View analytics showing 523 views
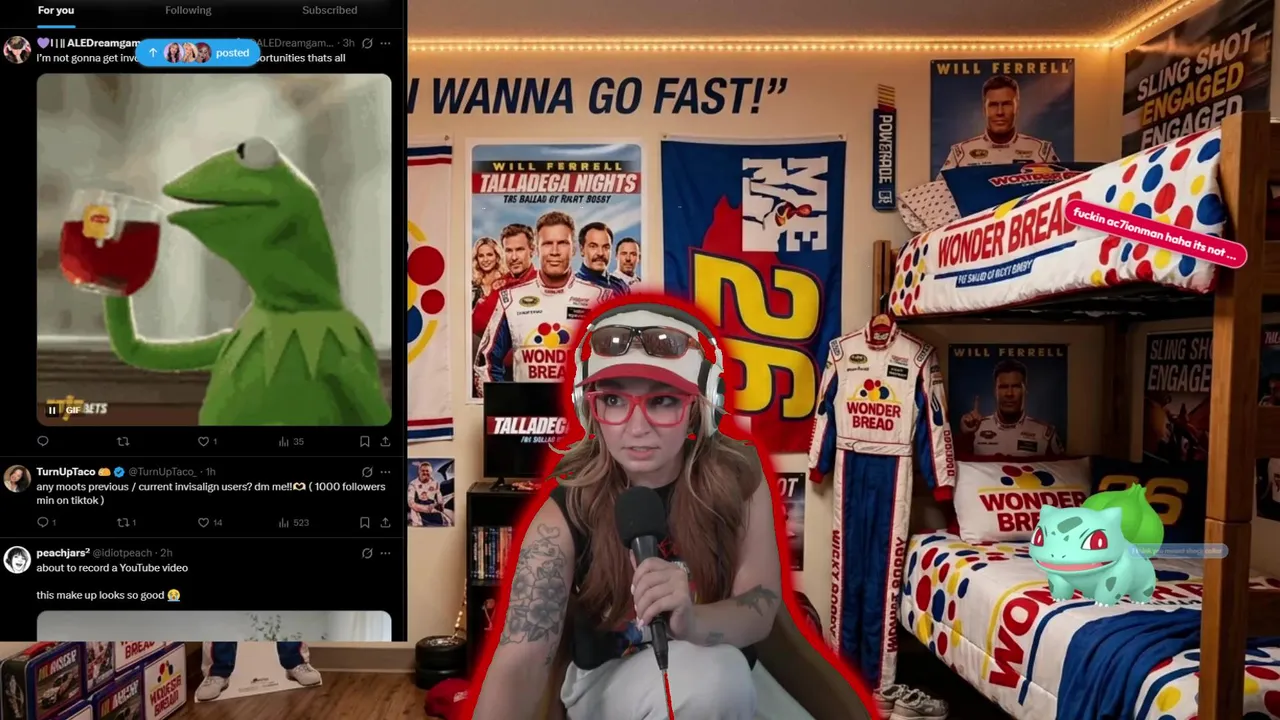This screenshot has width=1280, height=720. click(294, 522)
